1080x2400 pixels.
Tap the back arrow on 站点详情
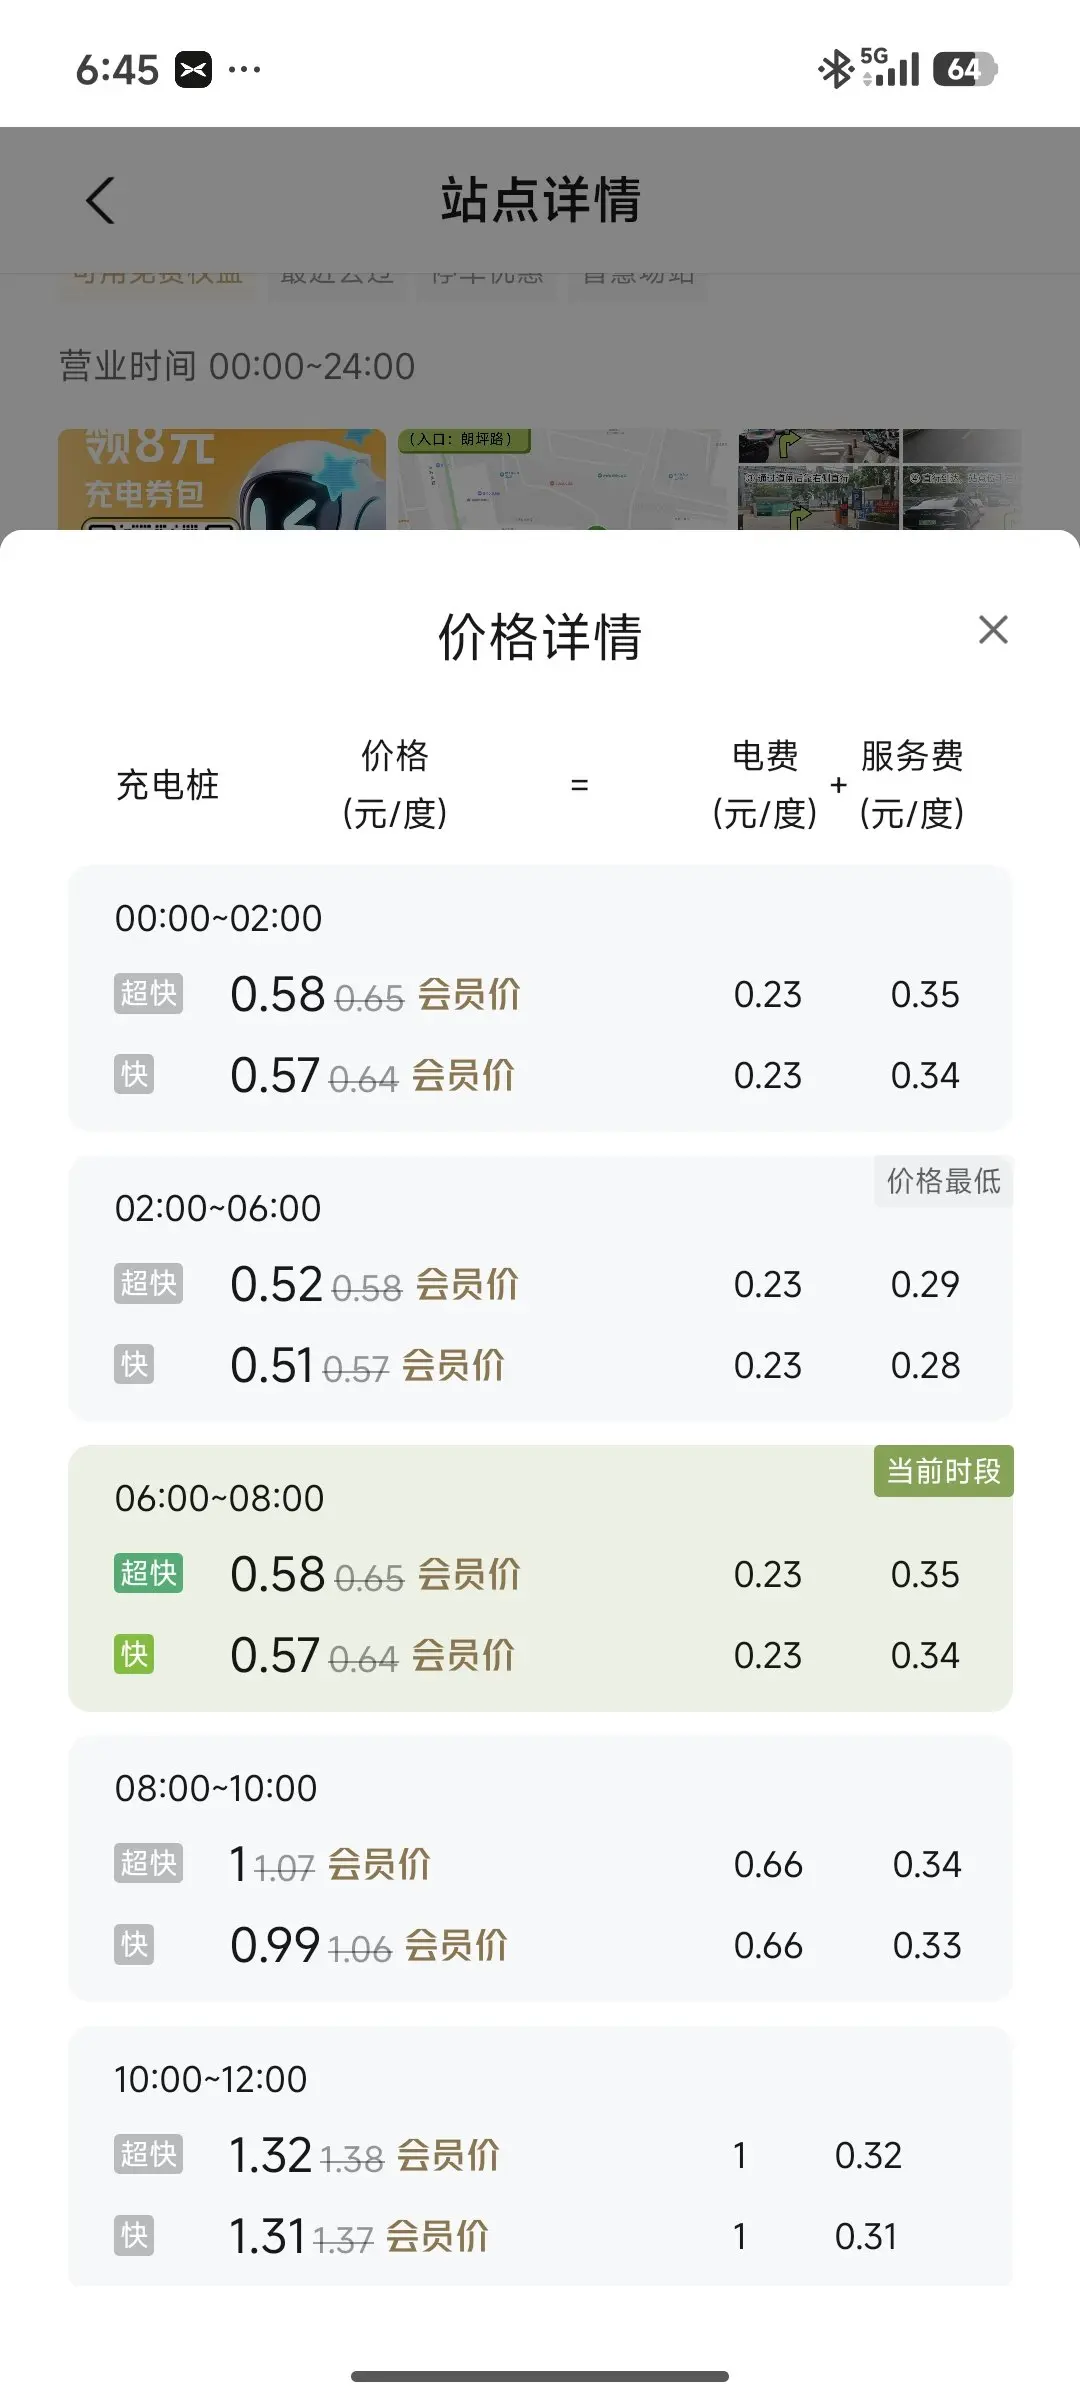tap(100, 200)
